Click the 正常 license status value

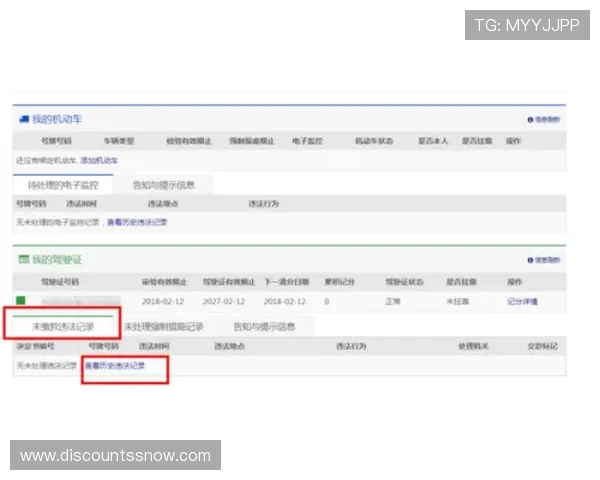[x=393, y=301]
